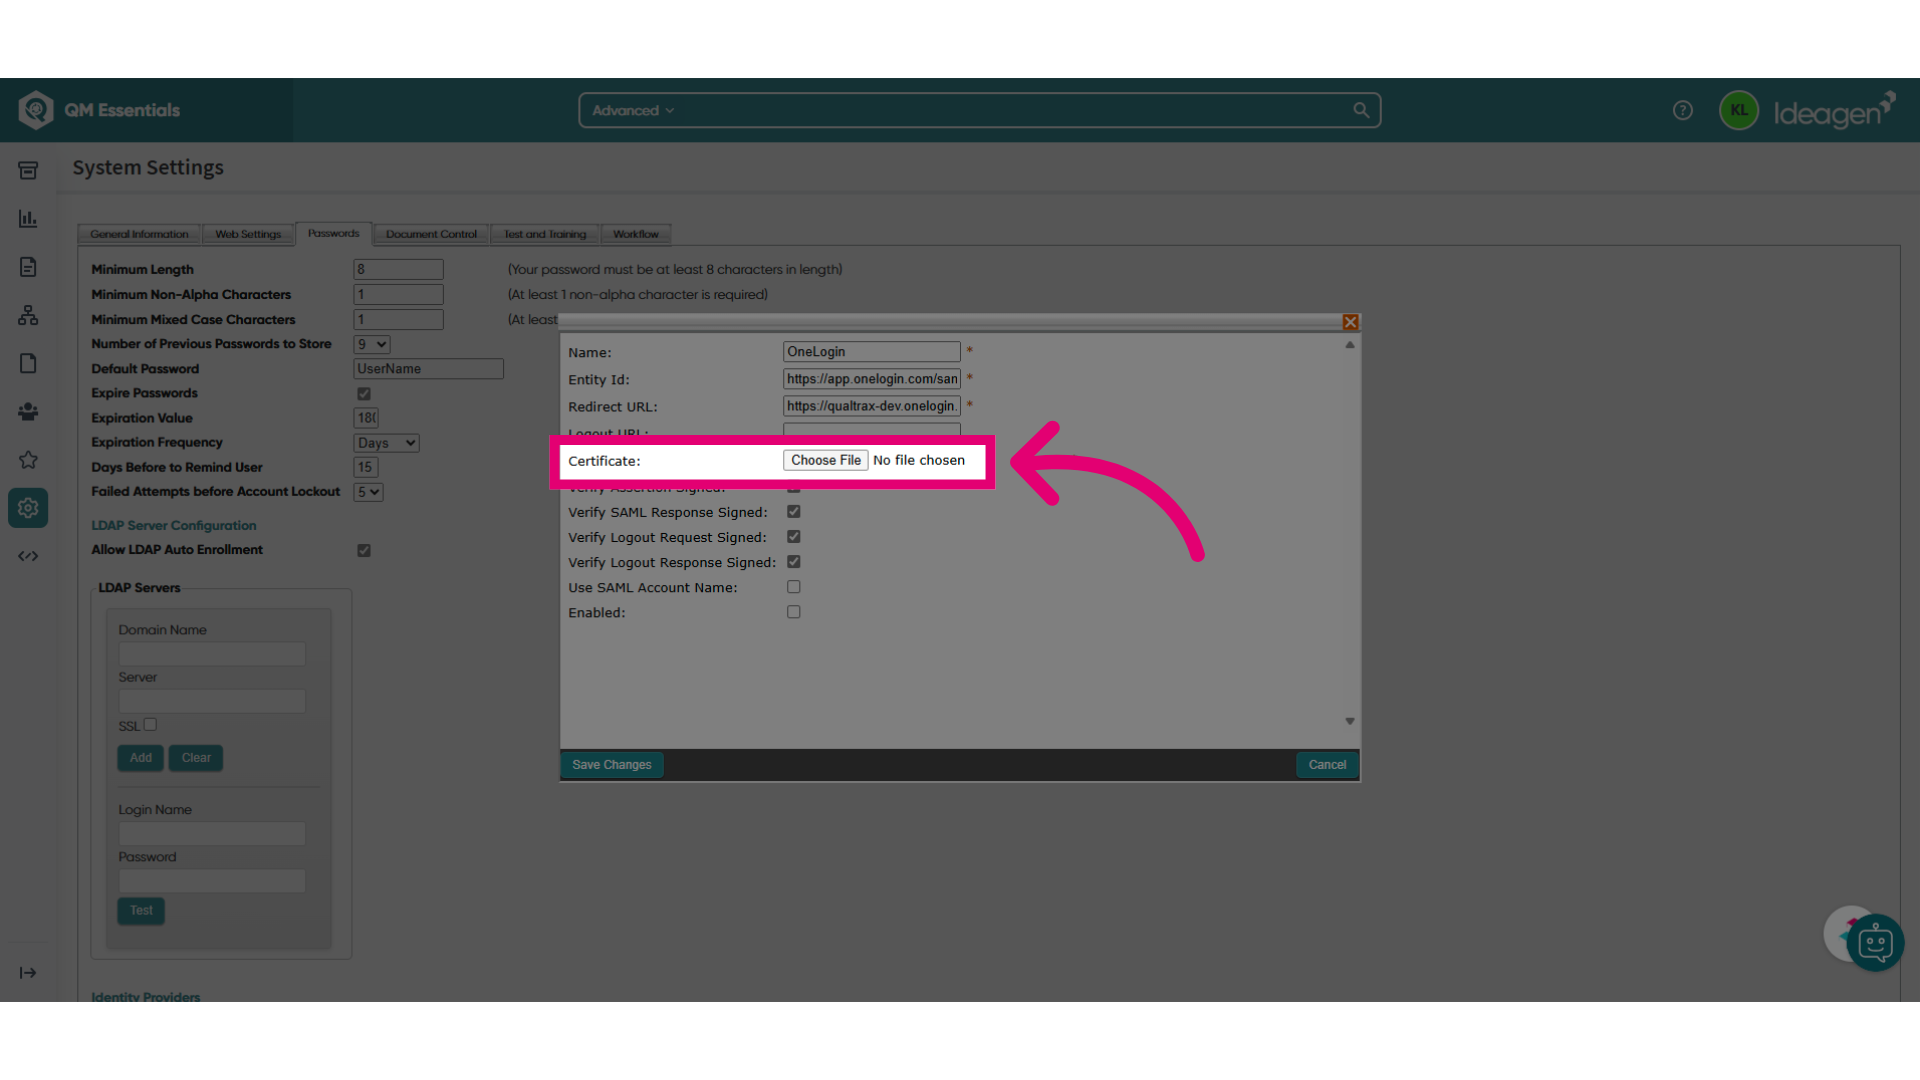
Task: Click the Domain Name input field
Action: pyautogui.click(x=212, y=654)
